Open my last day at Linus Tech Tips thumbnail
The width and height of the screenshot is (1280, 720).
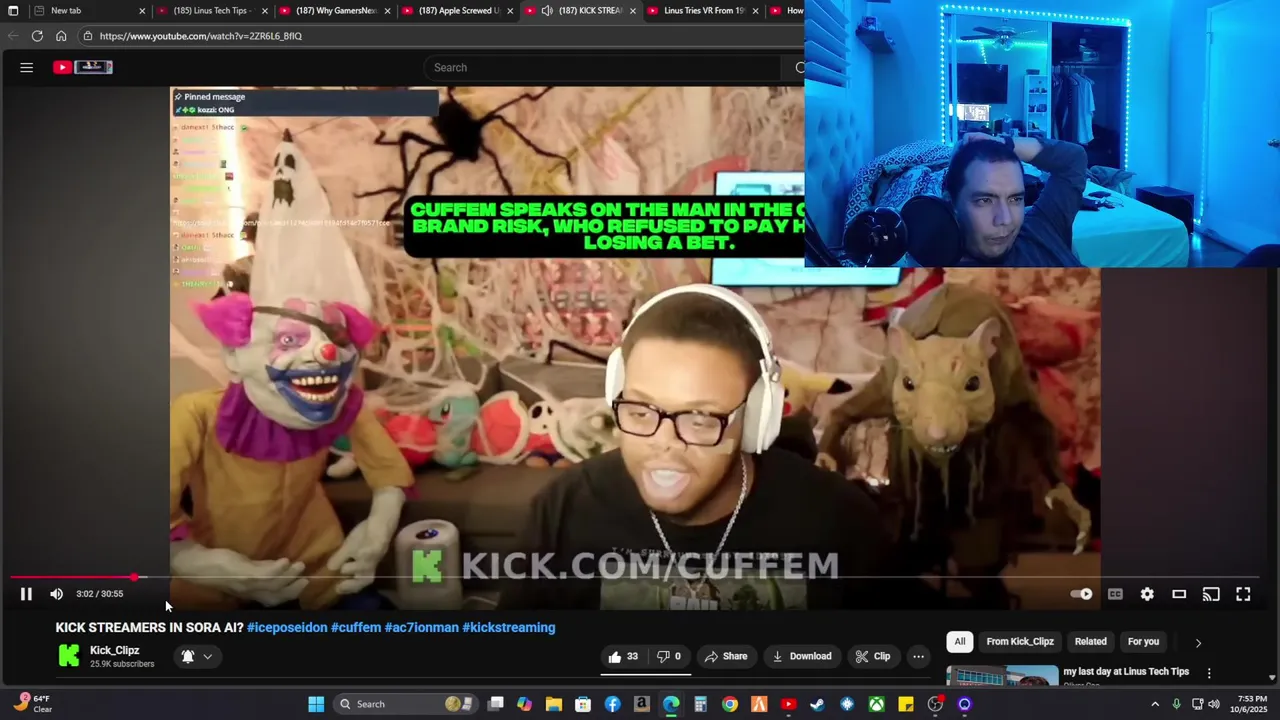click(1002, 676)
